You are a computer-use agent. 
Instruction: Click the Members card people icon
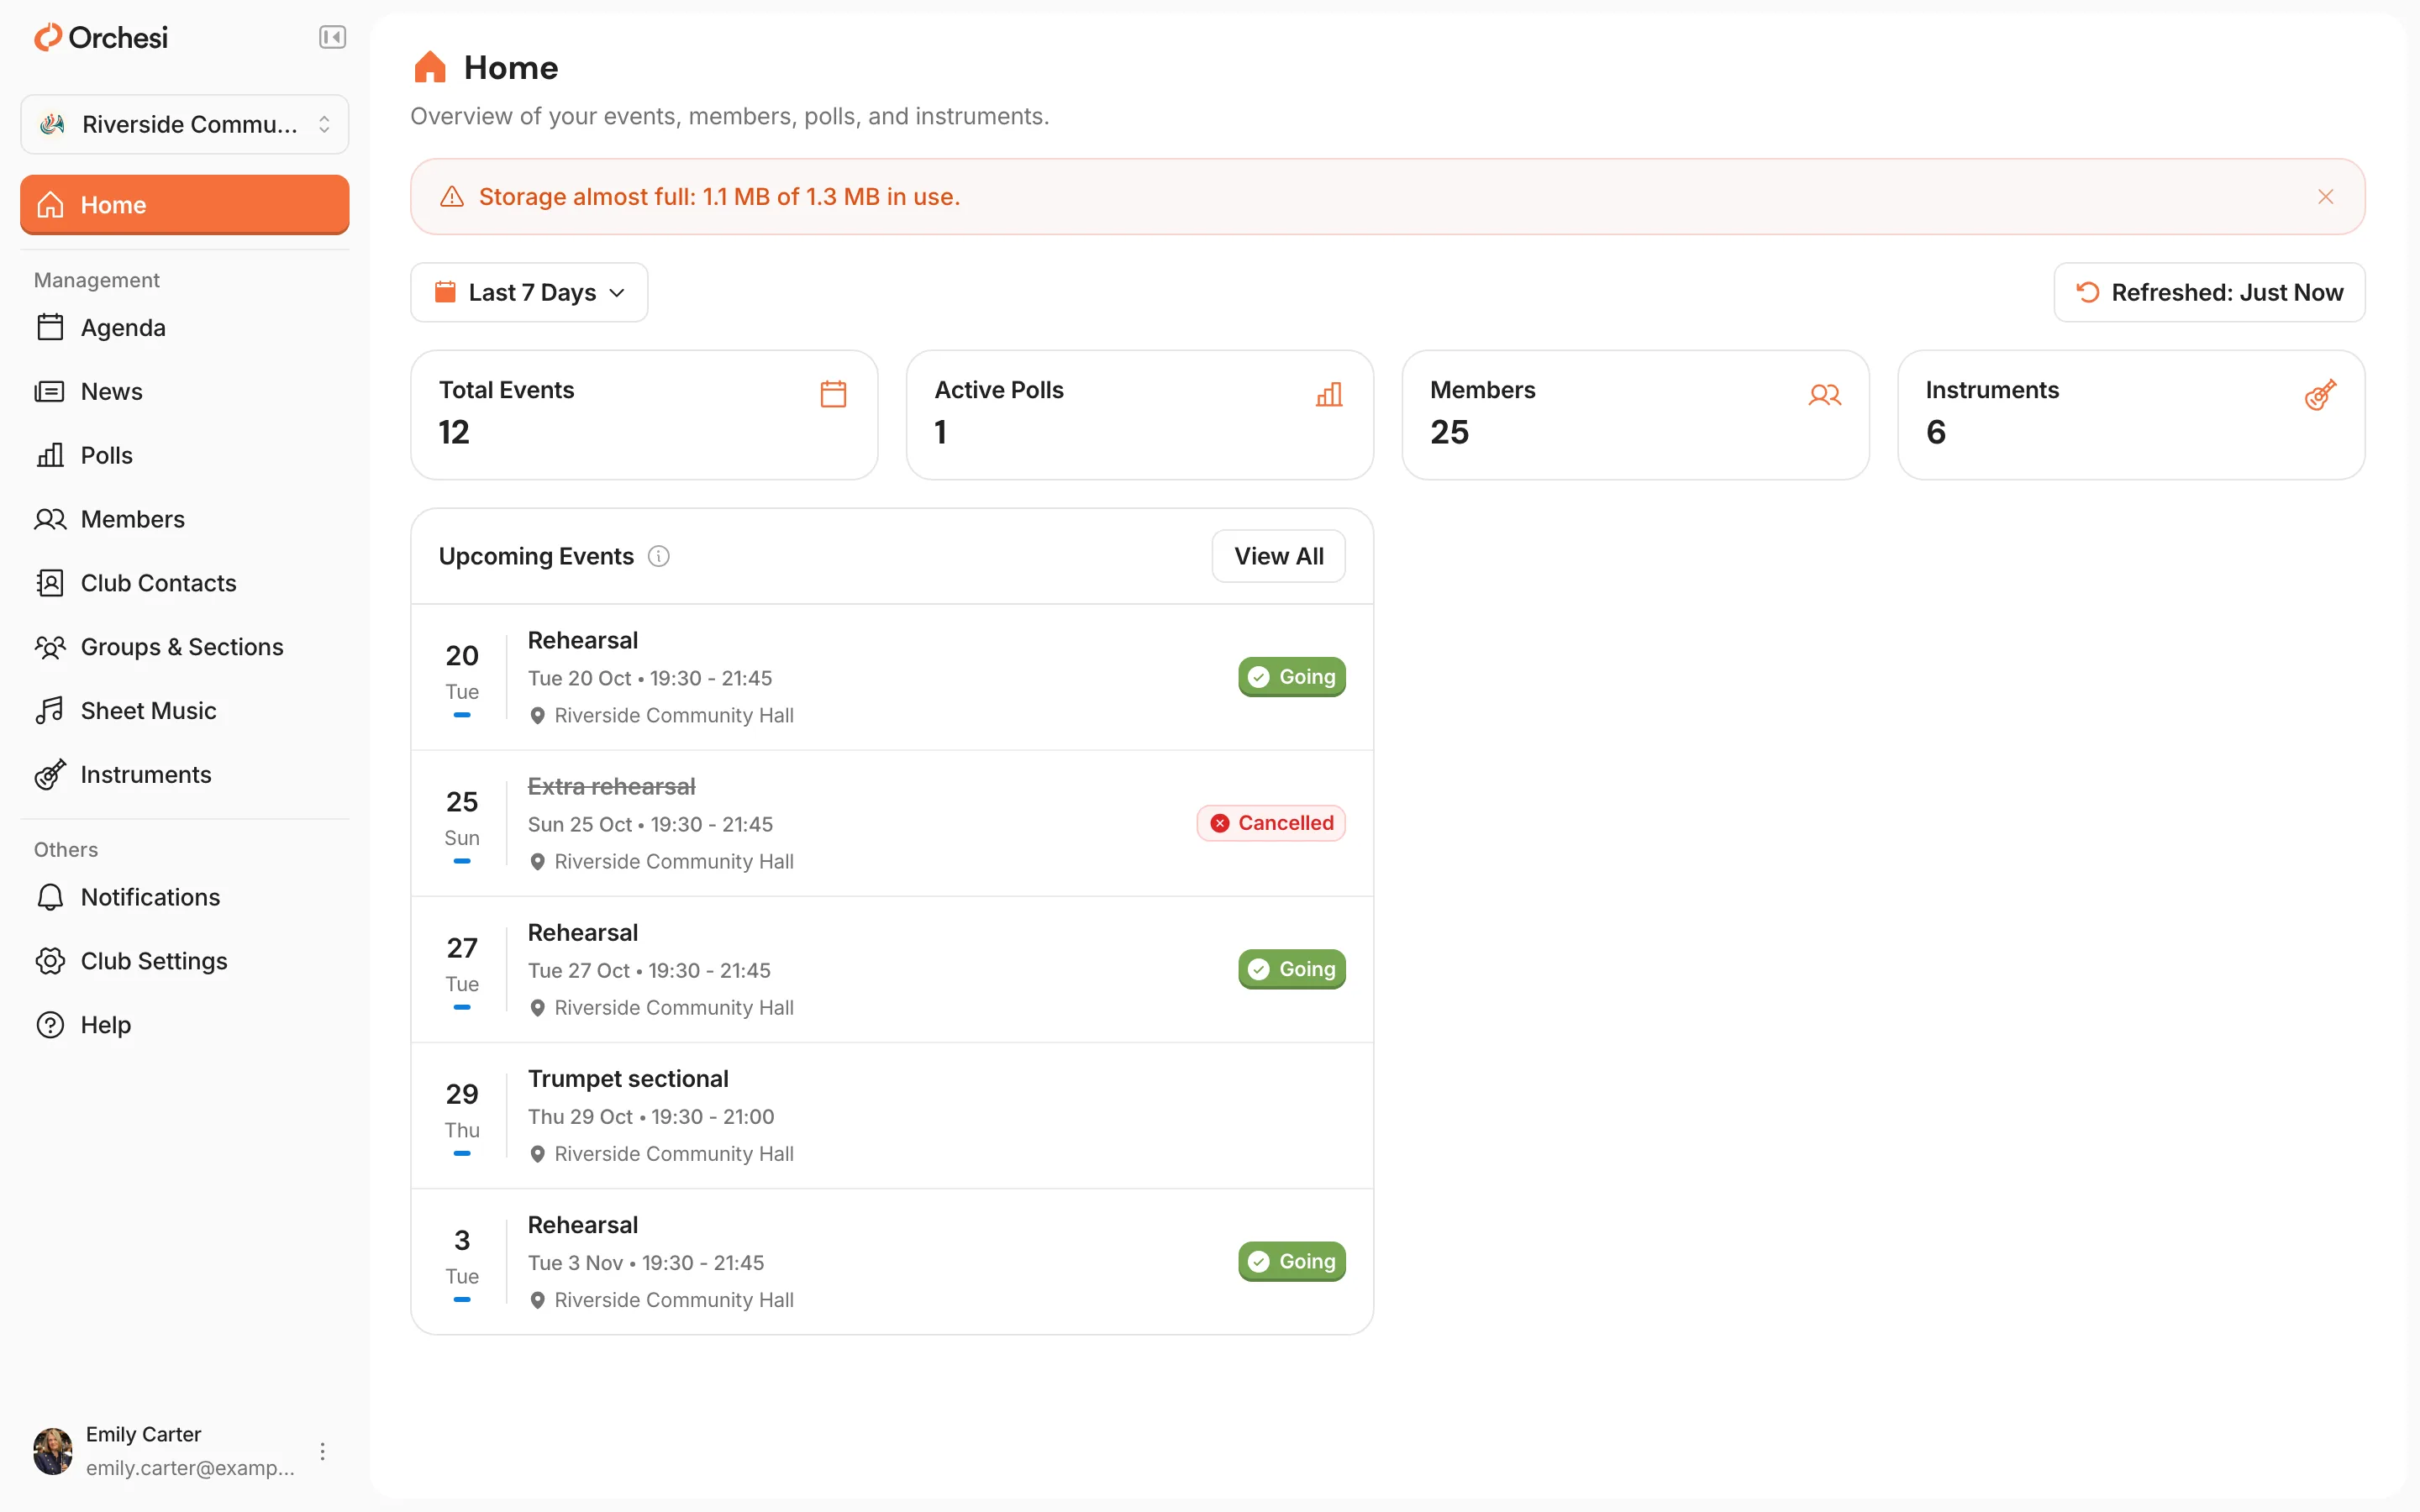point(1825,394)
